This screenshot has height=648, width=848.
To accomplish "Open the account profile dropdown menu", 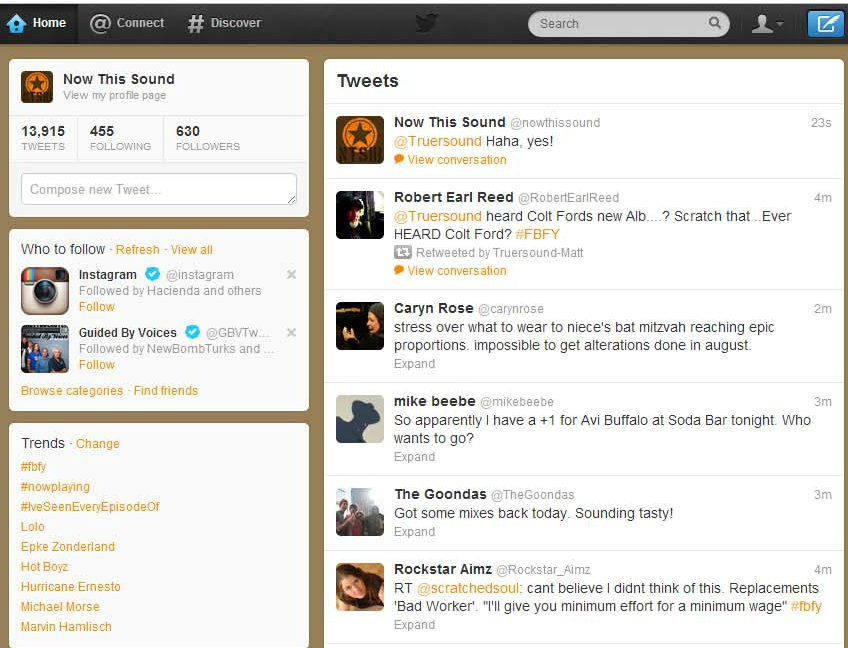I will click(767, 24).
